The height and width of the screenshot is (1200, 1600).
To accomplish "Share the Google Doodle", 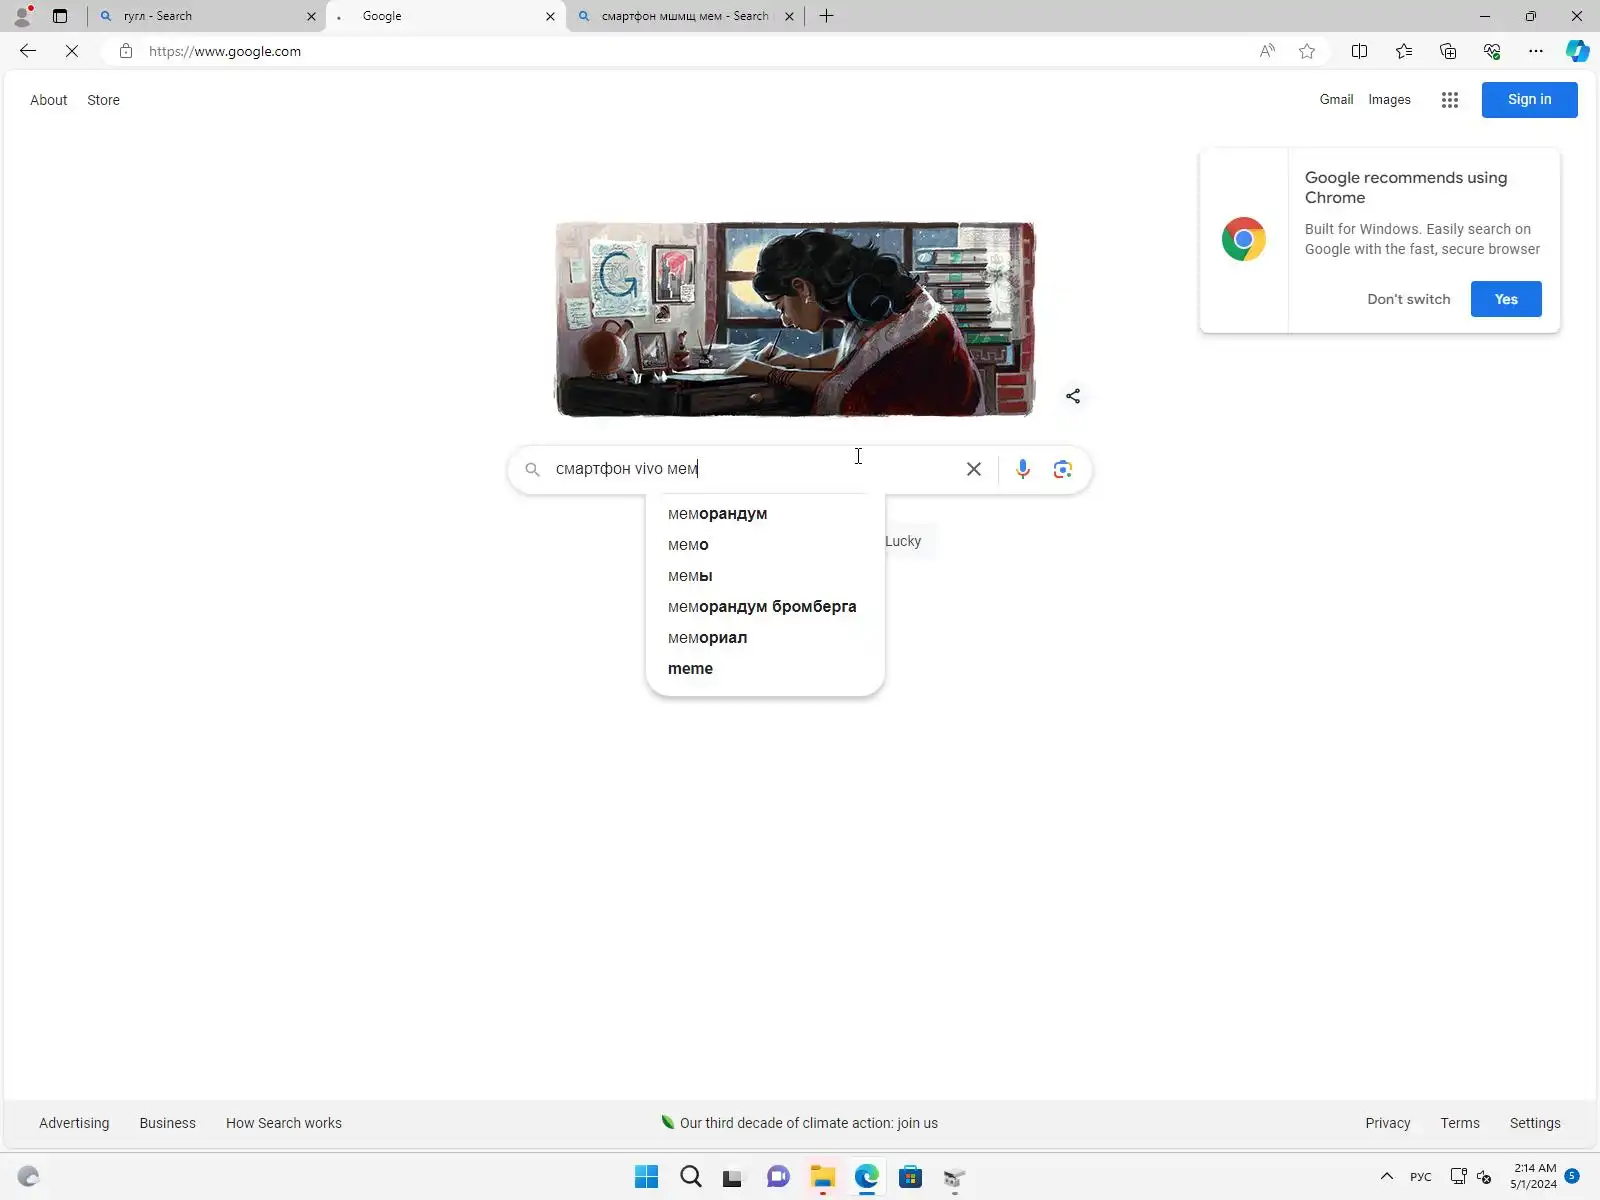I will 1073,396.
